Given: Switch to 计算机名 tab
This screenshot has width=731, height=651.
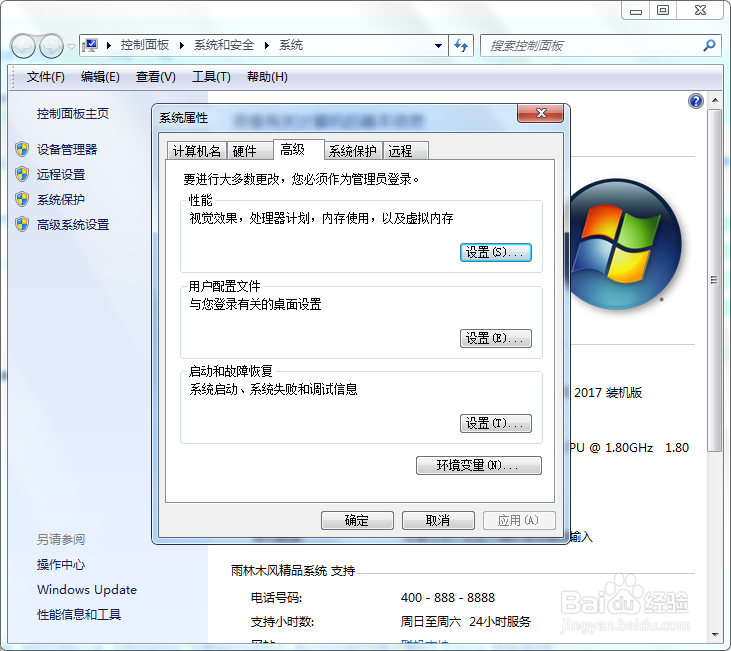Looking at the screenshot, I should pos(197,151).
